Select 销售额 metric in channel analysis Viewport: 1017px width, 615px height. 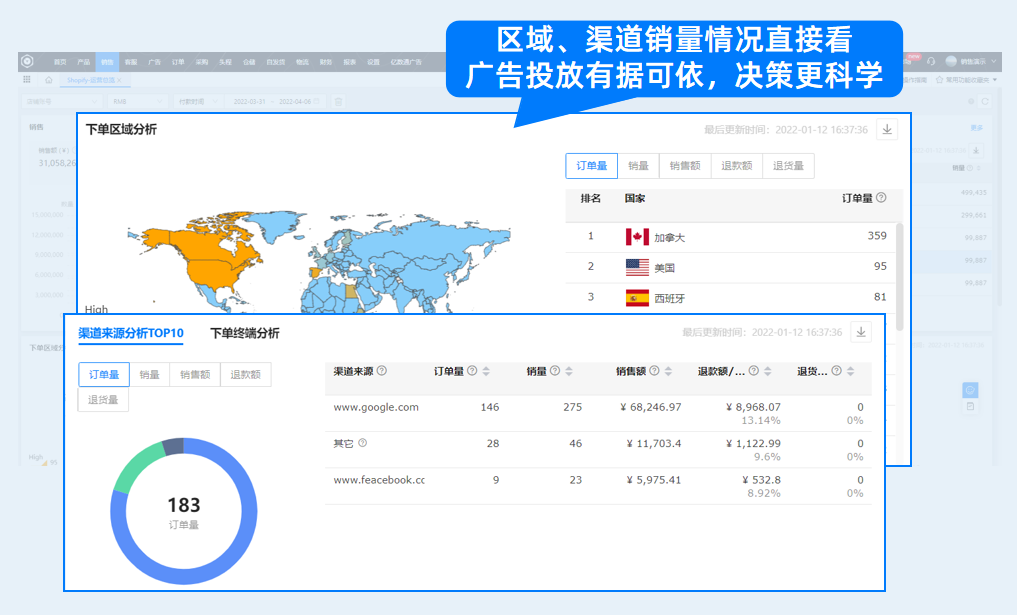point(195,374)
